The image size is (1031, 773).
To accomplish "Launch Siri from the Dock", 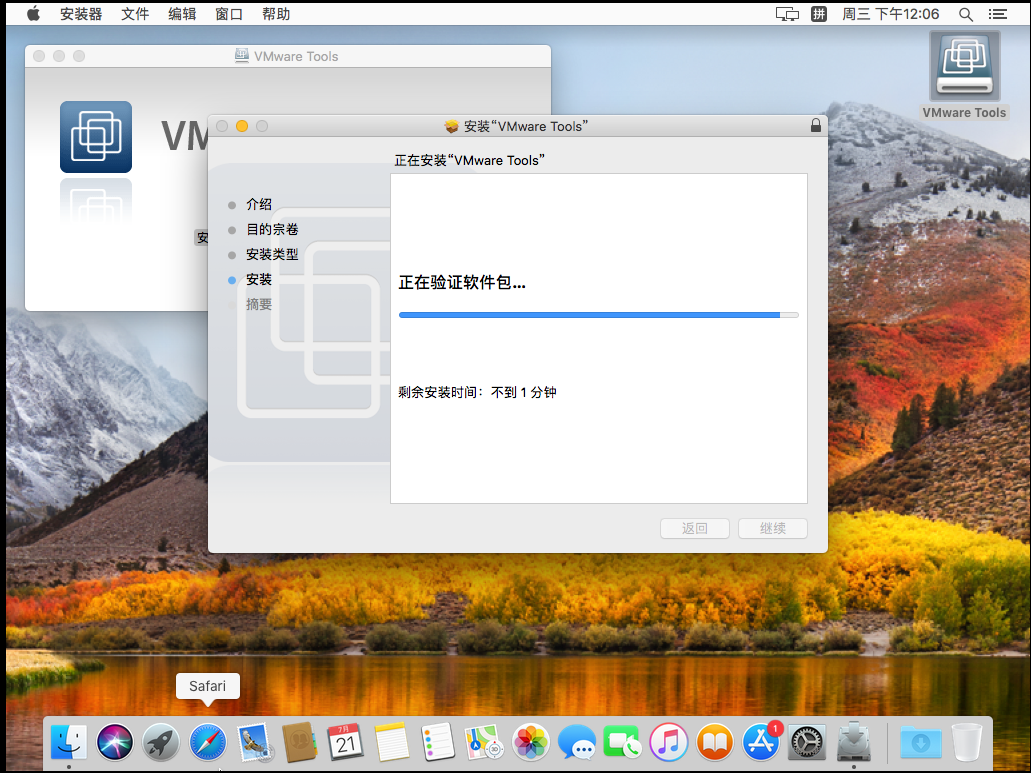I will point(115,742).
